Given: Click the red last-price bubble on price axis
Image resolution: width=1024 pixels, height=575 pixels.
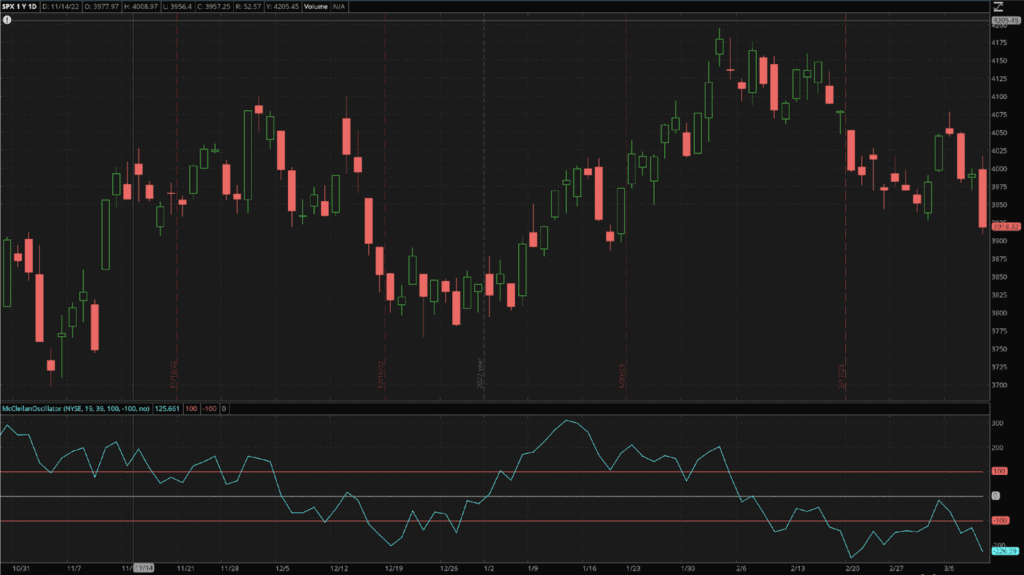Looking at the screenshot, I should point(1006,227).
